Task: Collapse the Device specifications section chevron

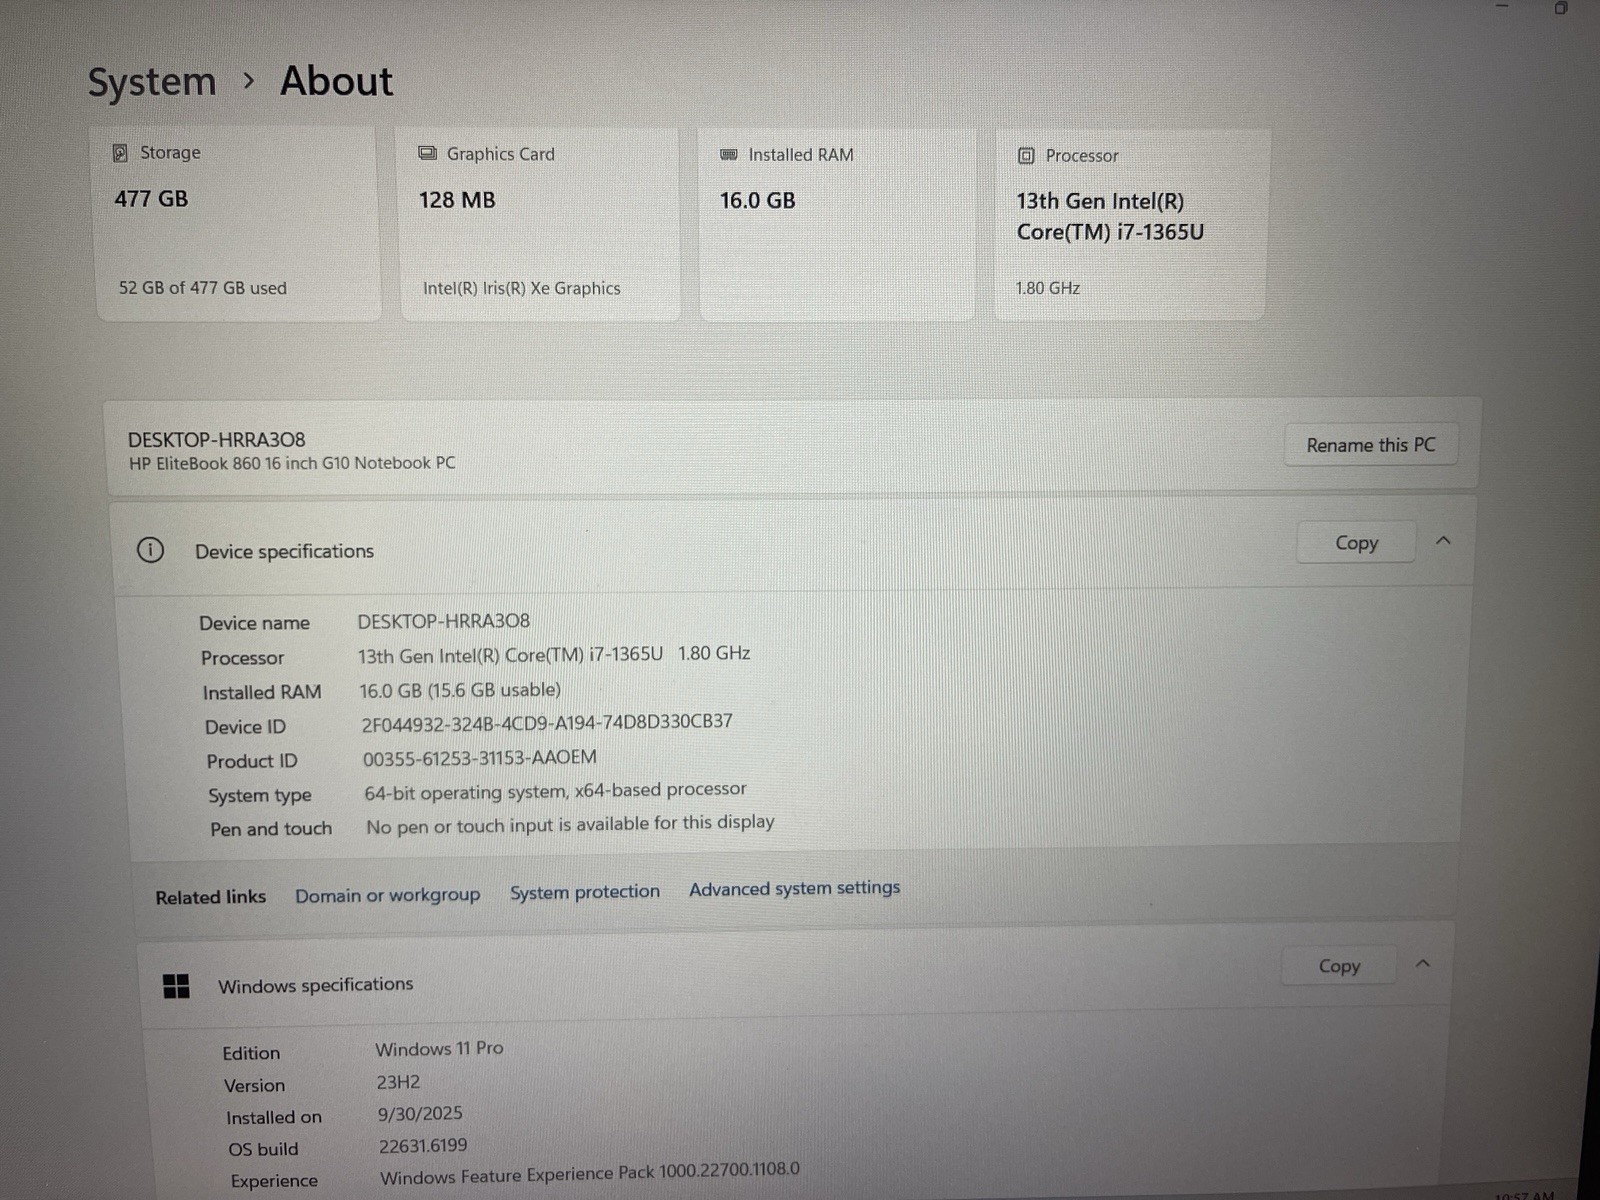Action: coord(1443,541)
